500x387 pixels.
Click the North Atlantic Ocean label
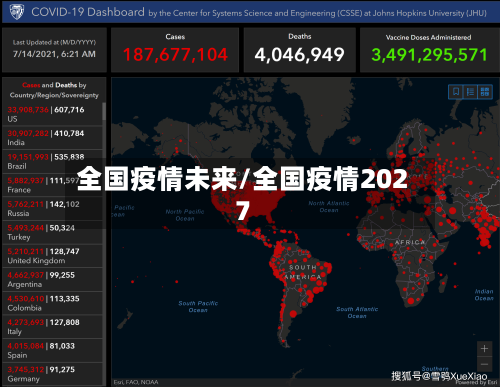pos(329,207)
